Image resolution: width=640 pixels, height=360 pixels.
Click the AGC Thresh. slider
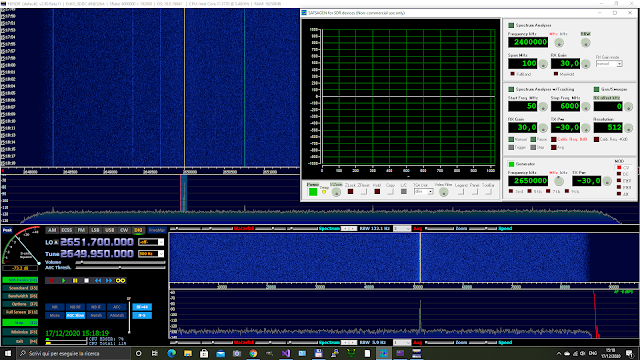120,268
